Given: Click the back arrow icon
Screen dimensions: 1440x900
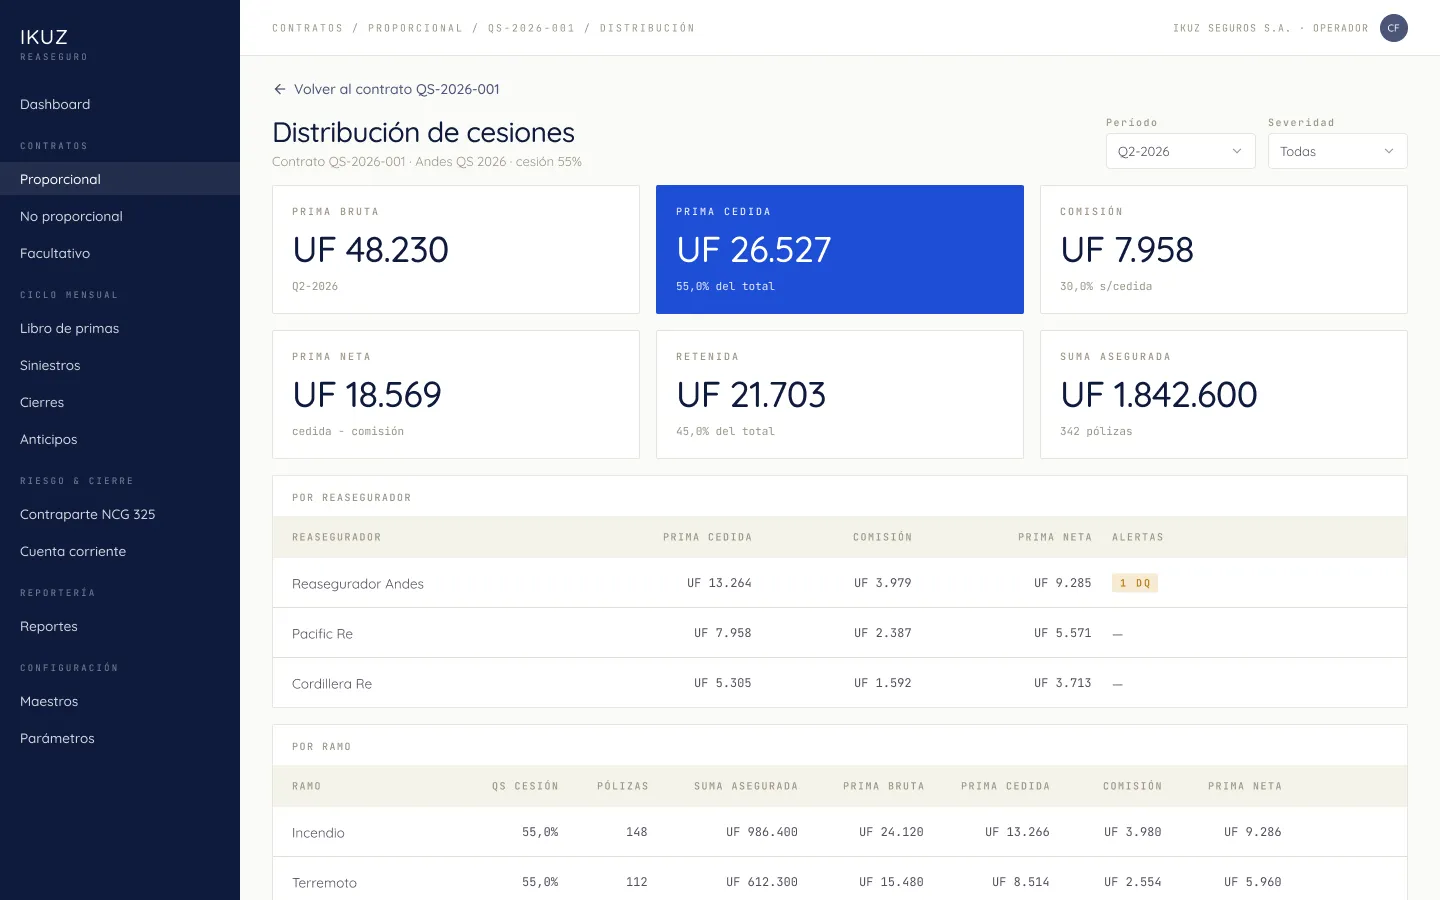Looking at the screenshot, I should tap(280, 89).
